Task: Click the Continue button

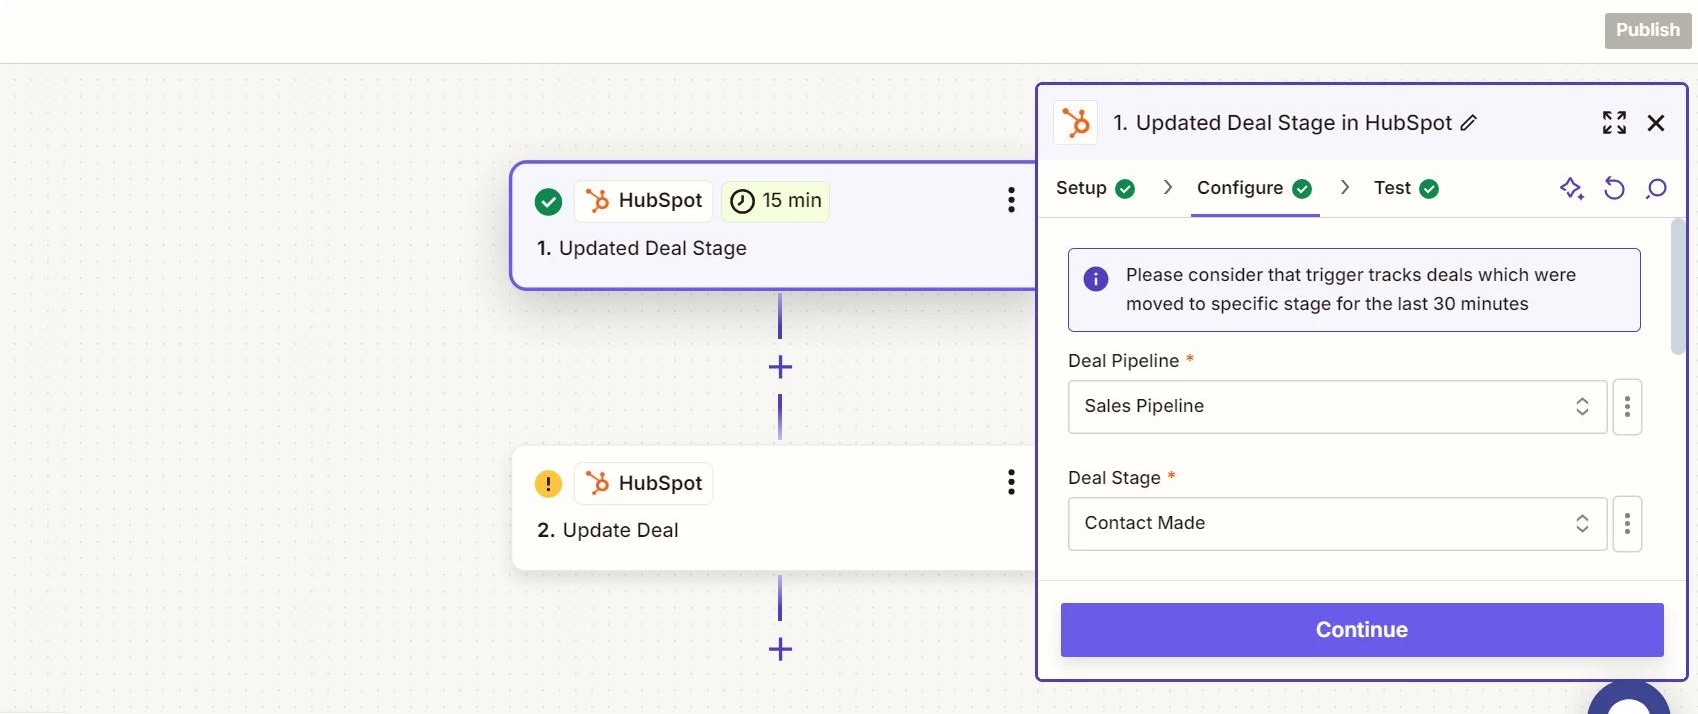Action: pos(1362,630)
